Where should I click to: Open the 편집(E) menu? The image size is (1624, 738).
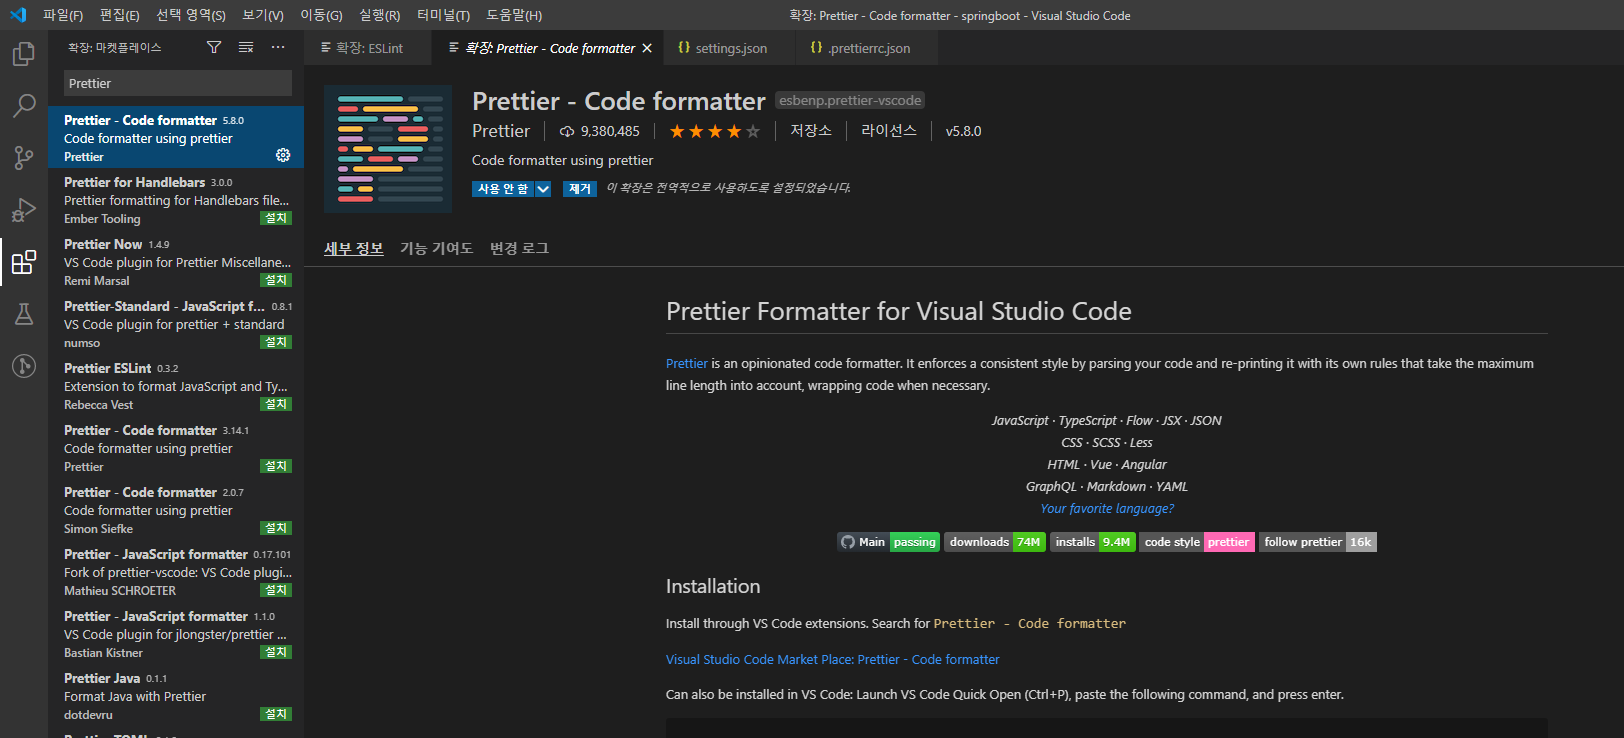click(x=120, y=15)
